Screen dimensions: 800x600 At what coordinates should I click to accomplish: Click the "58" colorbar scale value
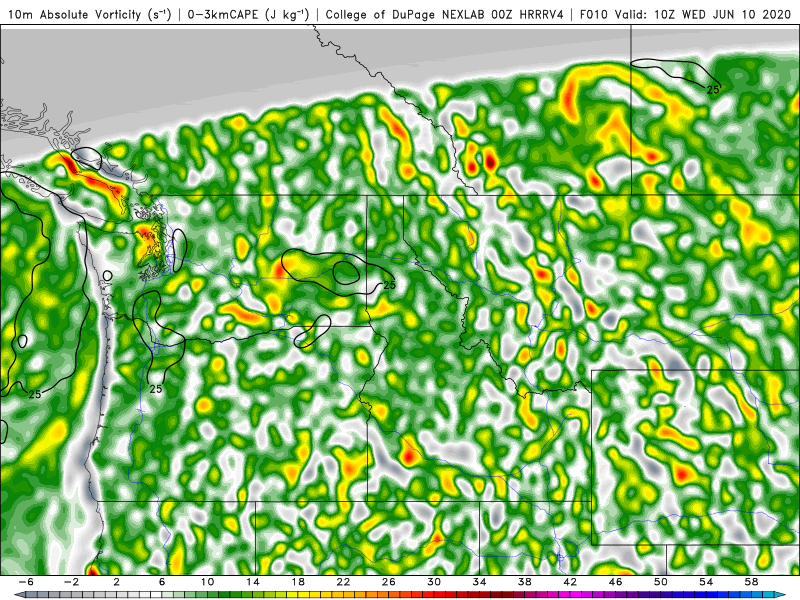click(752, 582)
